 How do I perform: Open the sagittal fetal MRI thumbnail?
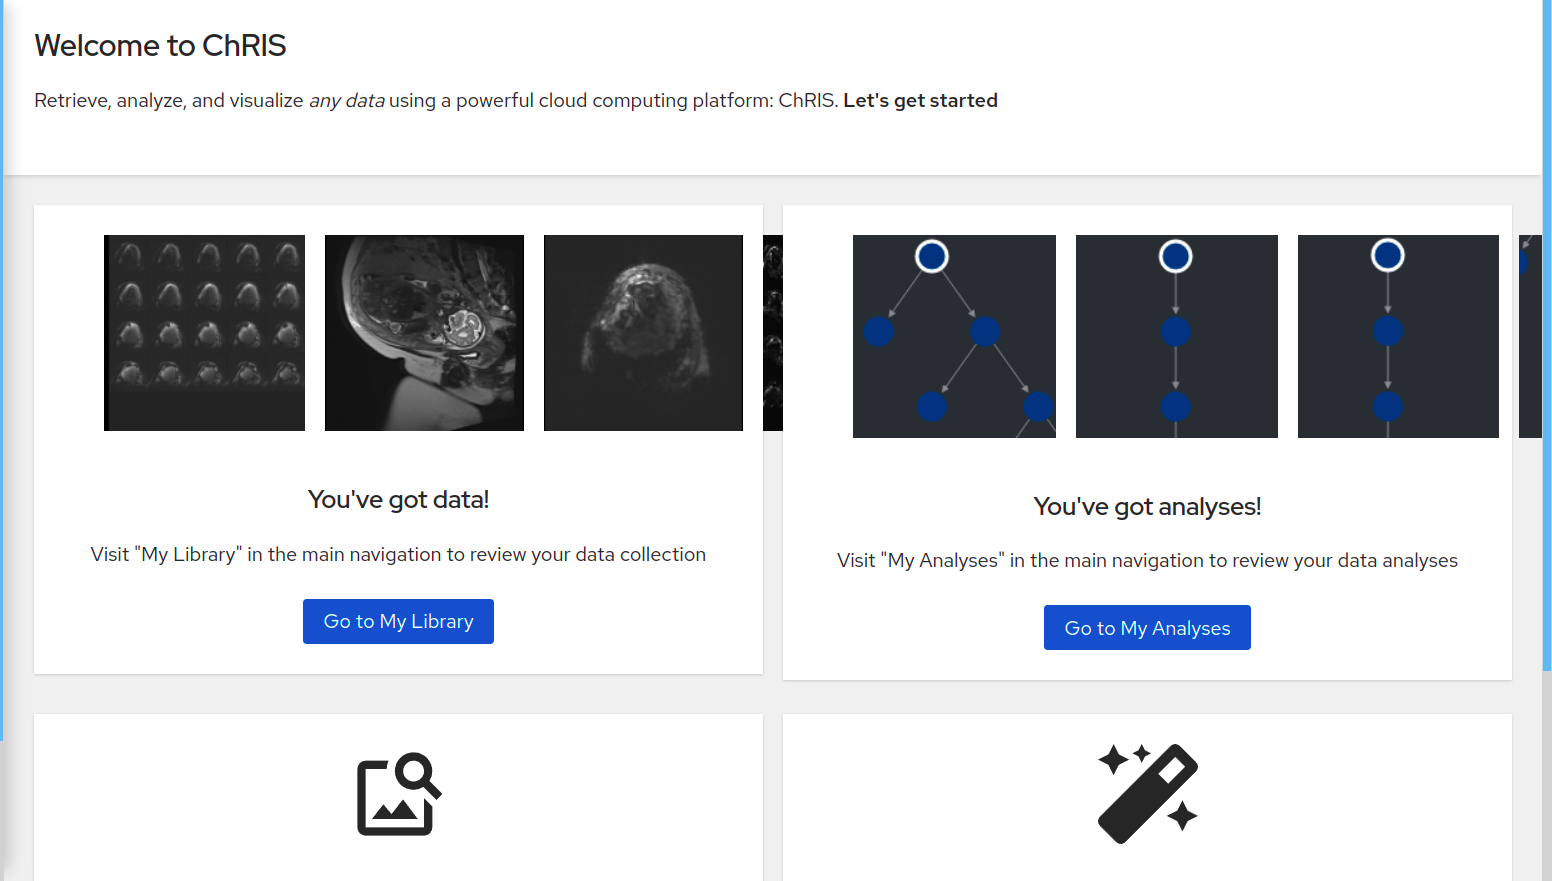[424, 333]
